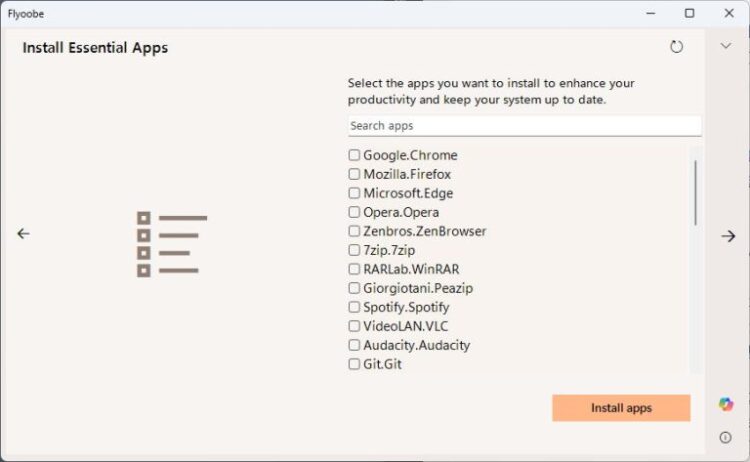Expand the chevron at top right sidebar
The width and height of the screenshot is (750, 462).
pos(726,46)
